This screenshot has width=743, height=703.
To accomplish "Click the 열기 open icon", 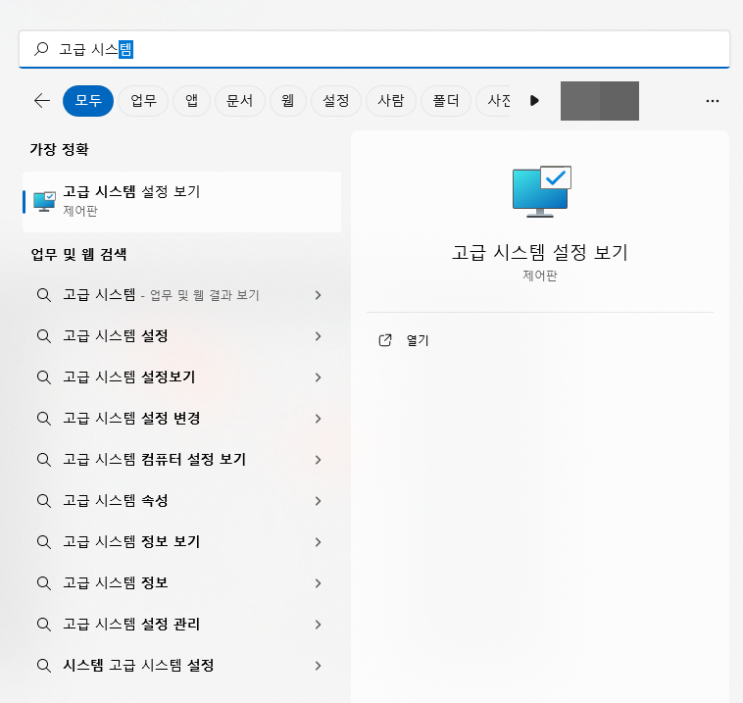I will [x=385, y=340].
